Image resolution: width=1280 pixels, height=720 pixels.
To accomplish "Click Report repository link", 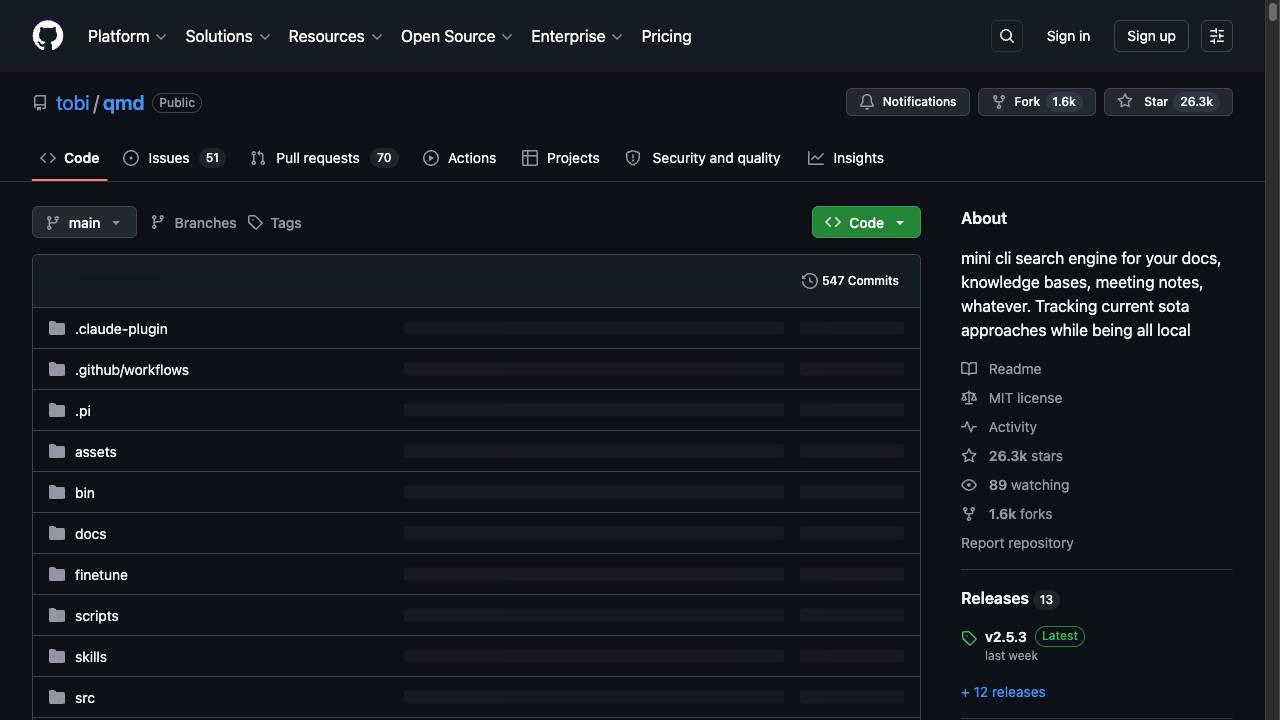I will pyautogui.click(x=1017, y=543).
